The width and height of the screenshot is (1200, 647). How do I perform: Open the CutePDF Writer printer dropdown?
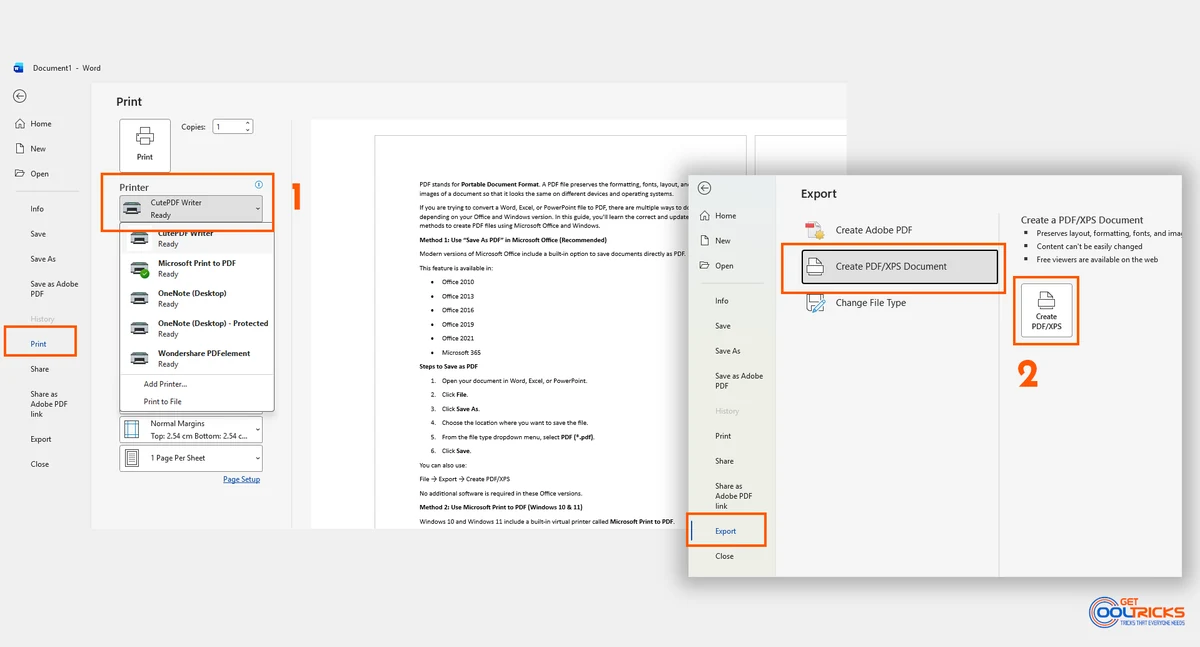point(192,208)
